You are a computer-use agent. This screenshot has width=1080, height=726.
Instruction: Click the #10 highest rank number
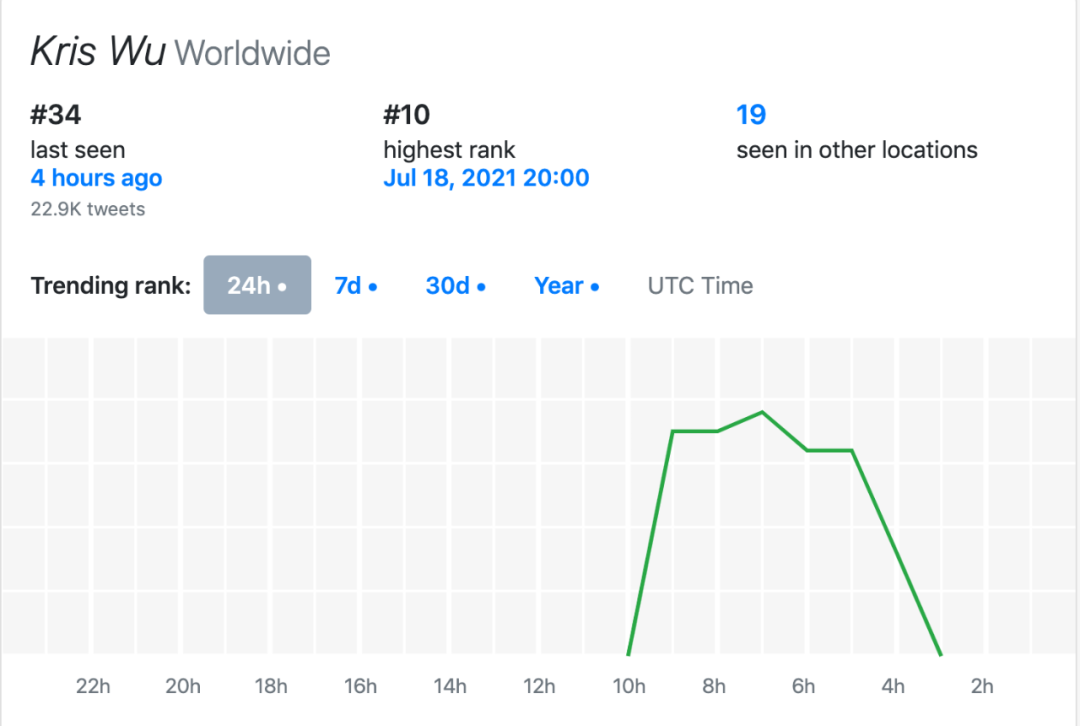pyautogui.click(x=407, y=115)
